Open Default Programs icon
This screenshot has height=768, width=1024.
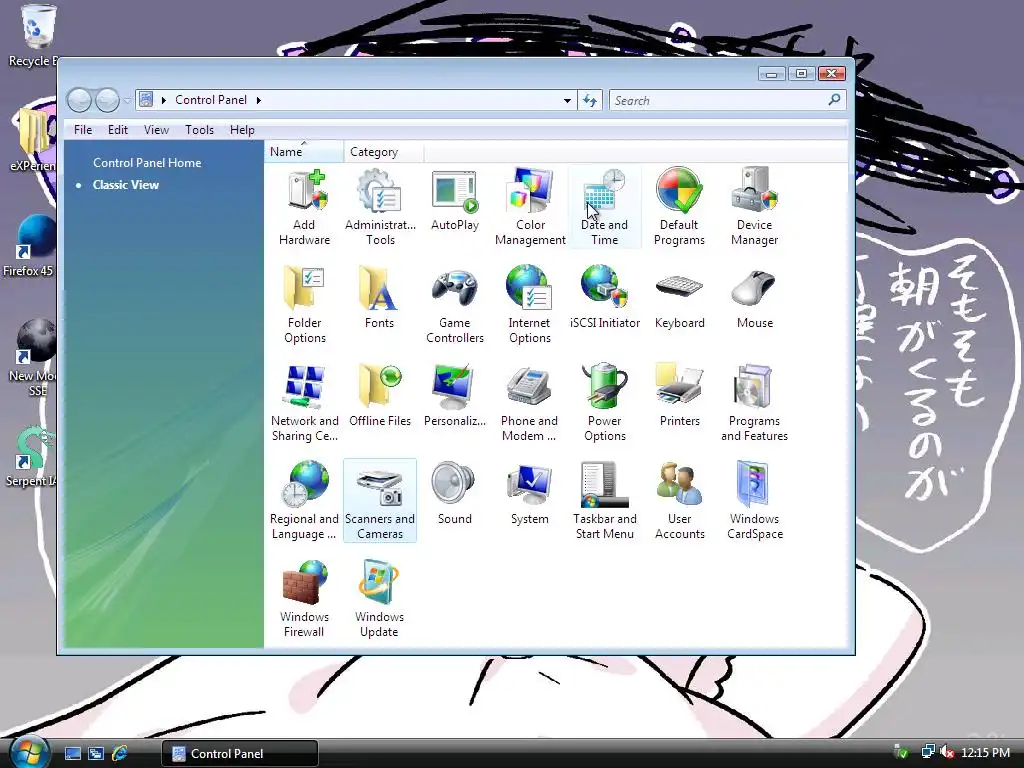click(679, 207)
